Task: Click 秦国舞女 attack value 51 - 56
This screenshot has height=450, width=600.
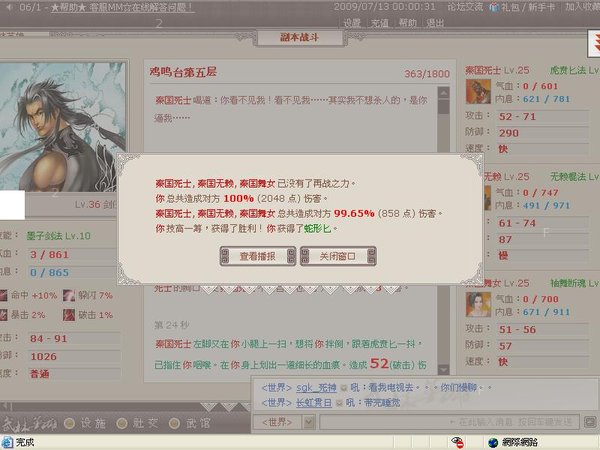Action: click(x=517, y=329)
